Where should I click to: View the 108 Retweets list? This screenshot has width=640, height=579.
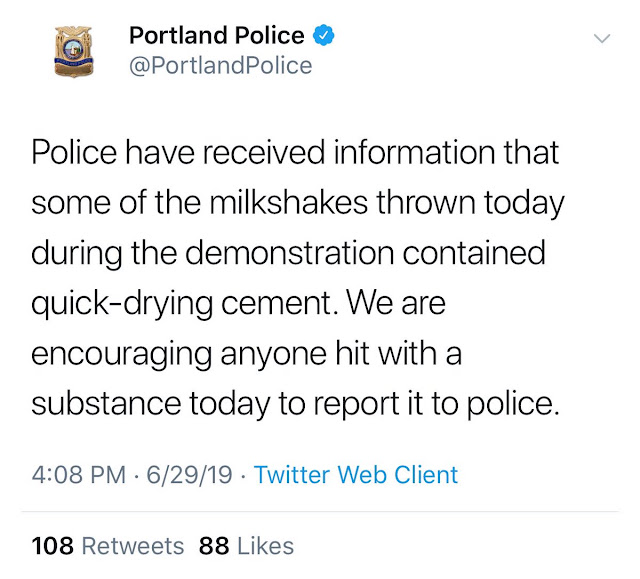pyautogui.click(x=108, y=546)
